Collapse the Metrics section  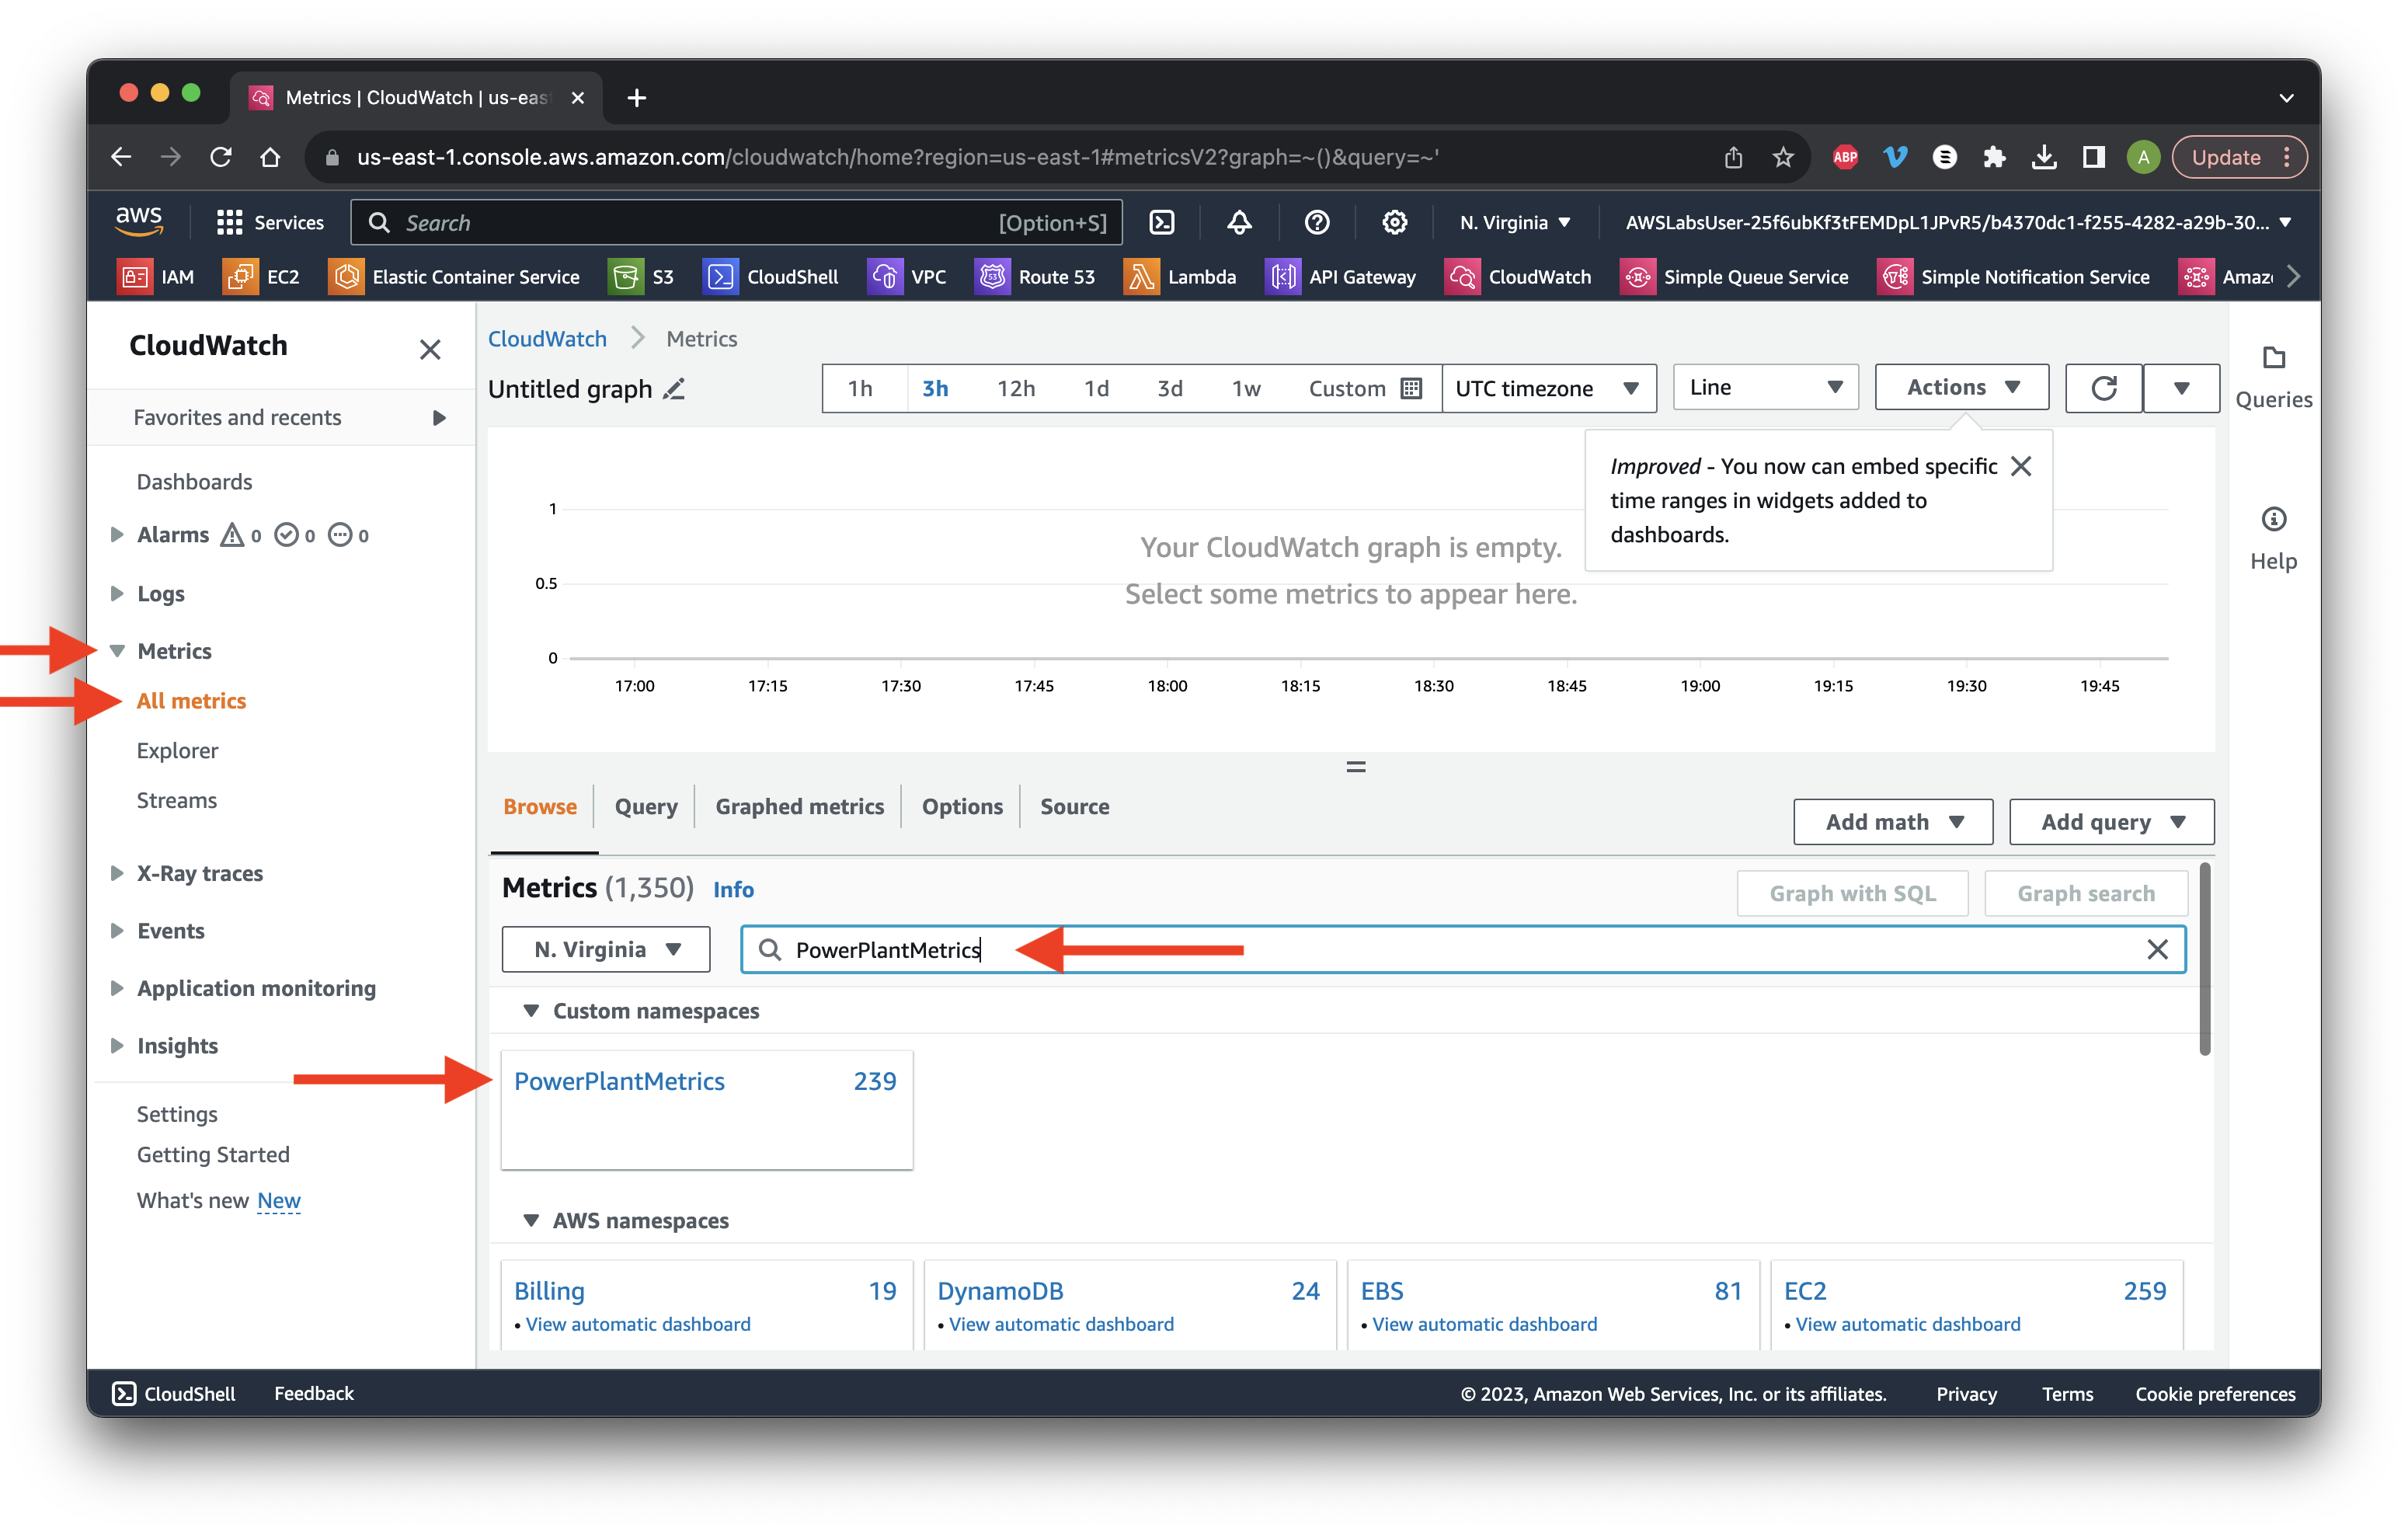[x=117, y=651]
